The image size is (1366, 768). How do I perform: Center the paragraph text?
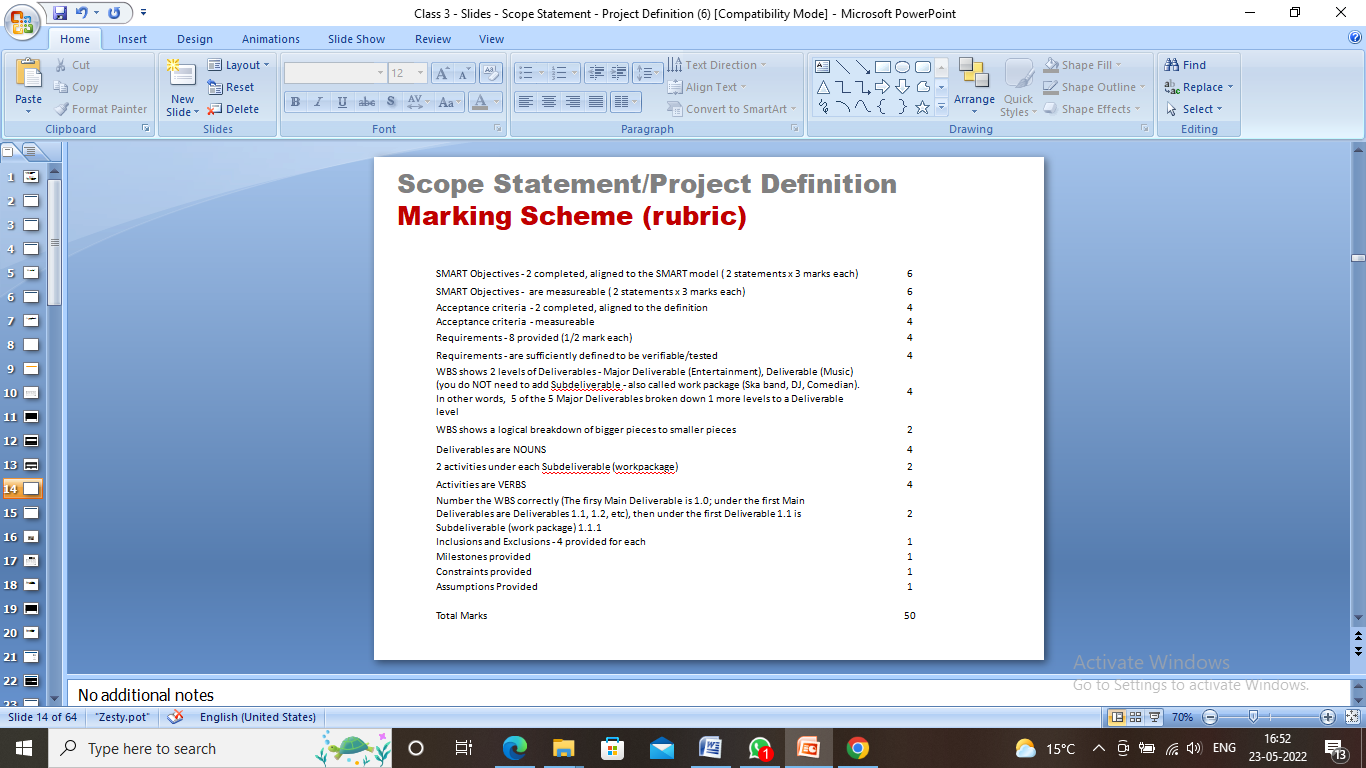[549, 102]
